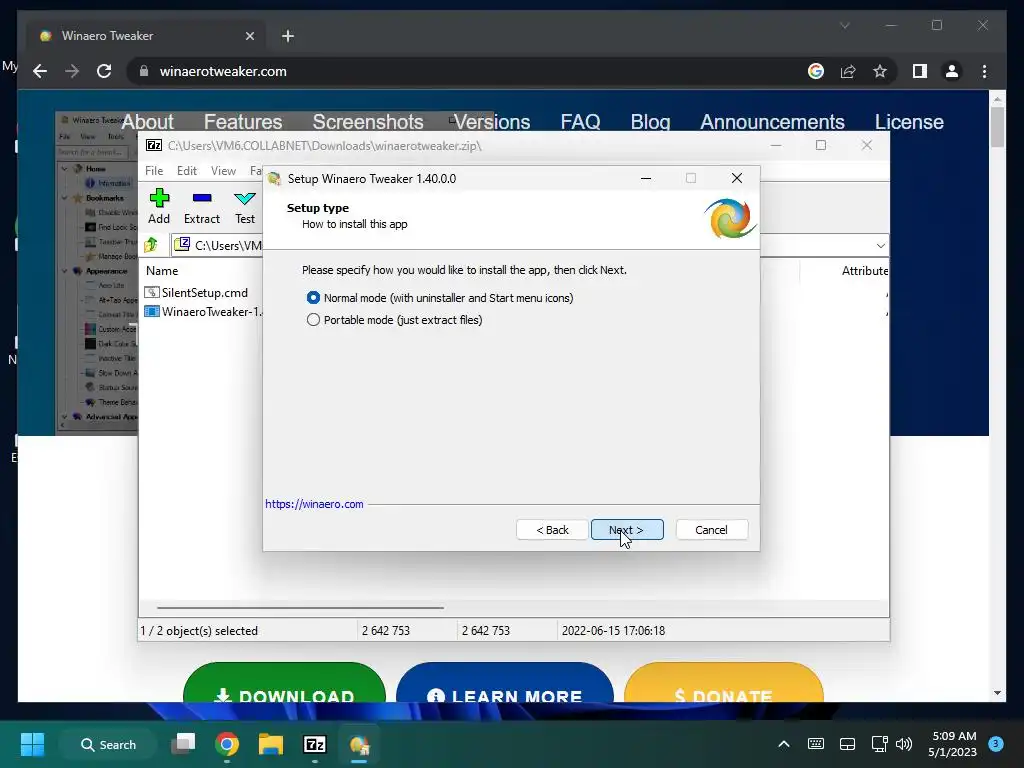The width and height of the screenshot is (1024, 768).
Task: Click the Extract icon in 7-Zip toolbar
Action: [202, 198]
